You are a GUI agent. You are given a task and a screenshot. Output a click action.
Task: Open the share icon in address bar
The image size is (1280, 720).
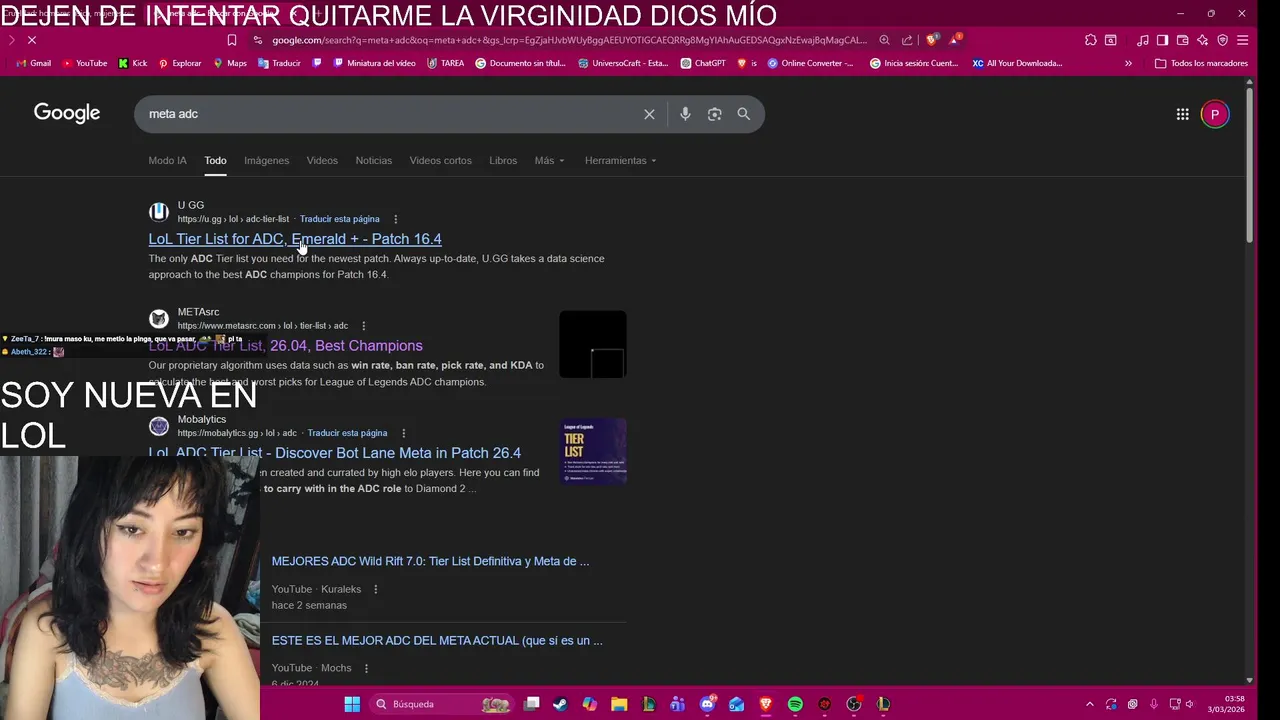pos(907,40)
